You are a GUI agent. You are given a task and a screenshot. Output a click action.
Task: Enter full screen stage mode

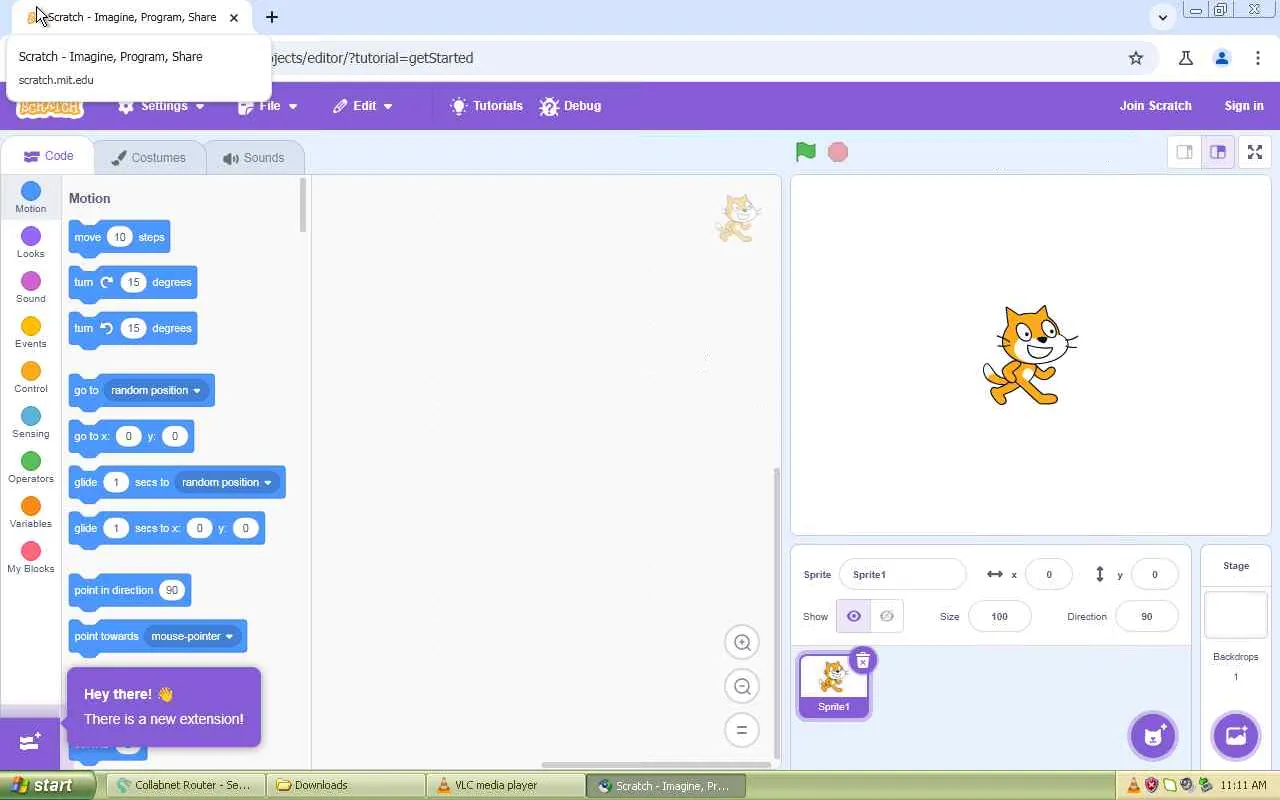pos(1255,152)
